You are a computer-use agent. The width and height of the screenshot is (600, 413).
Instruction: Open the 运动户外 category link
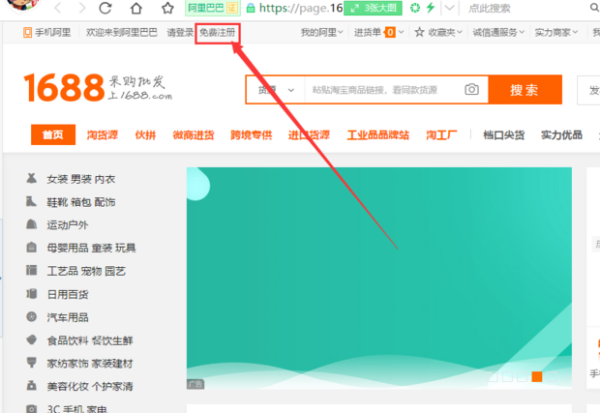(67, 225)
